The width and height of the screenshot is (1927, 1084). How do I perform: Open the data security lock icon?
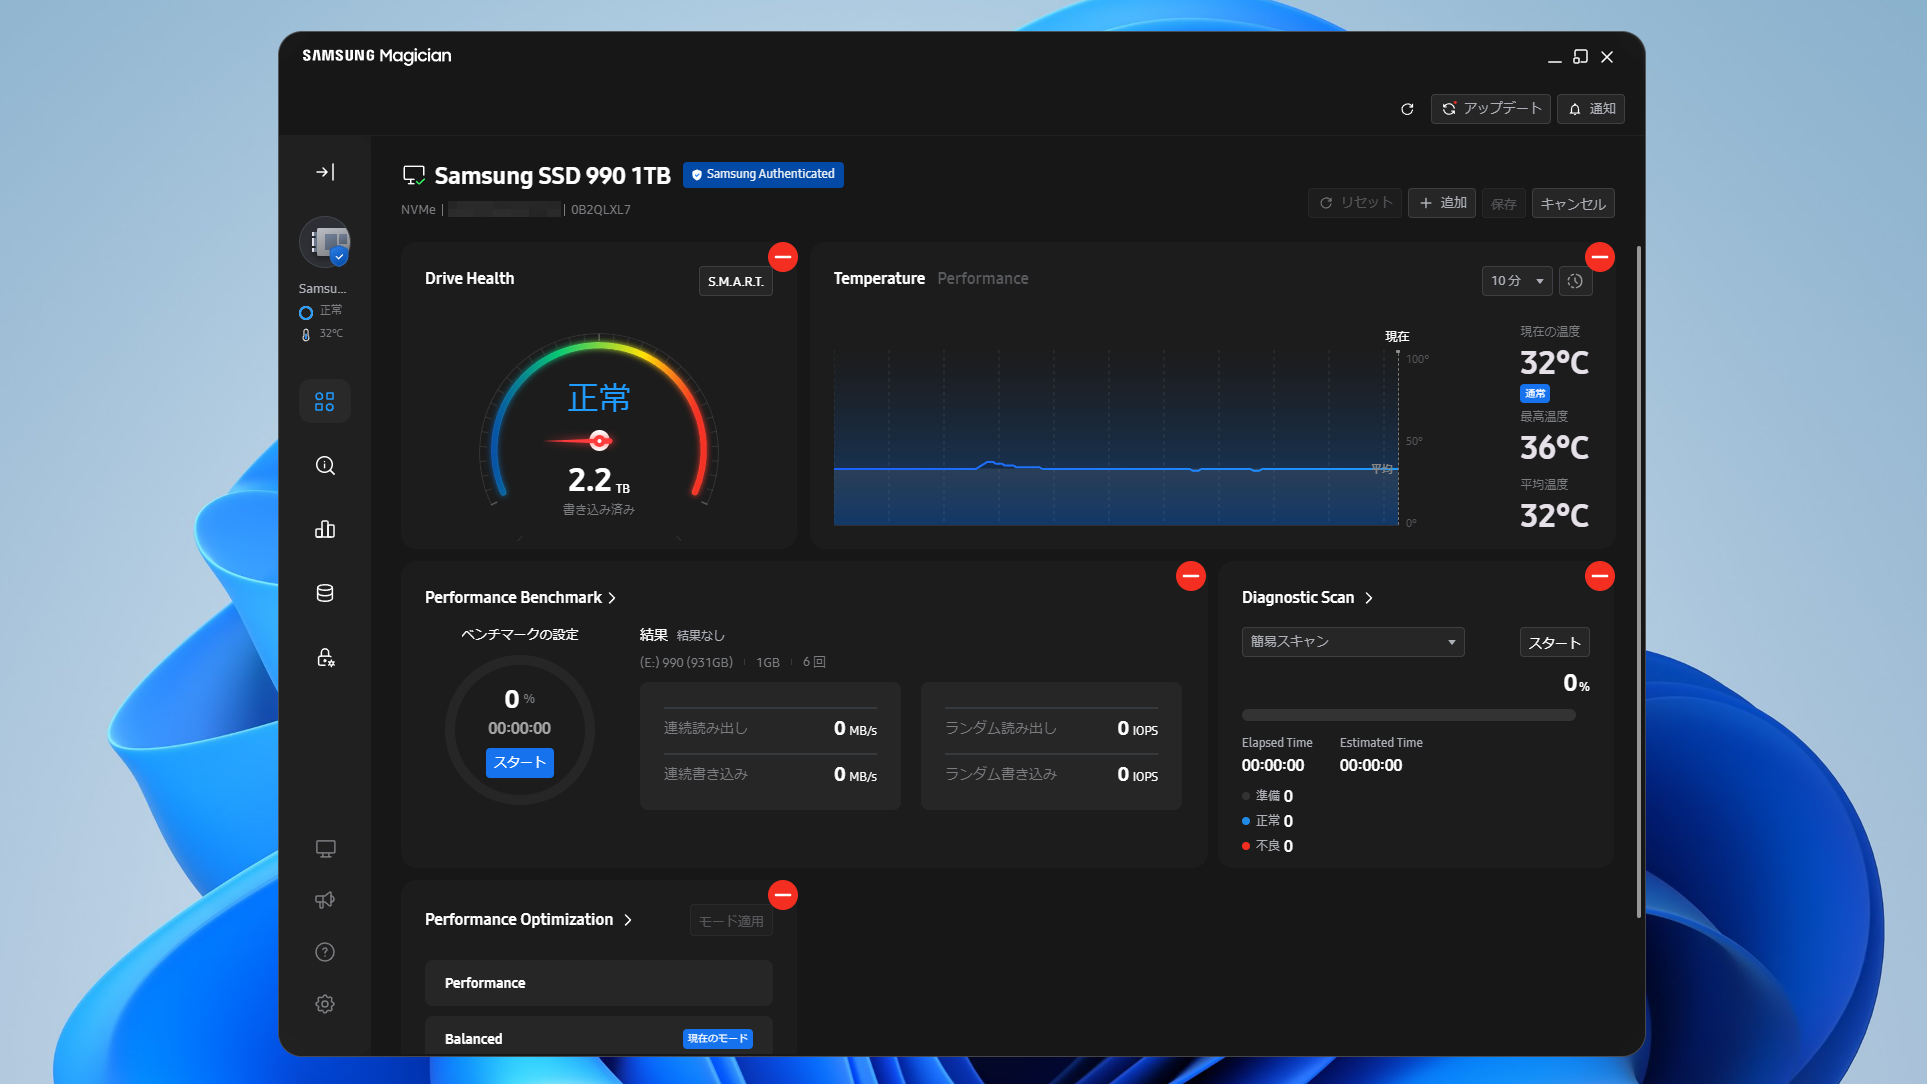pyautogui.click(x=325, y=657)
